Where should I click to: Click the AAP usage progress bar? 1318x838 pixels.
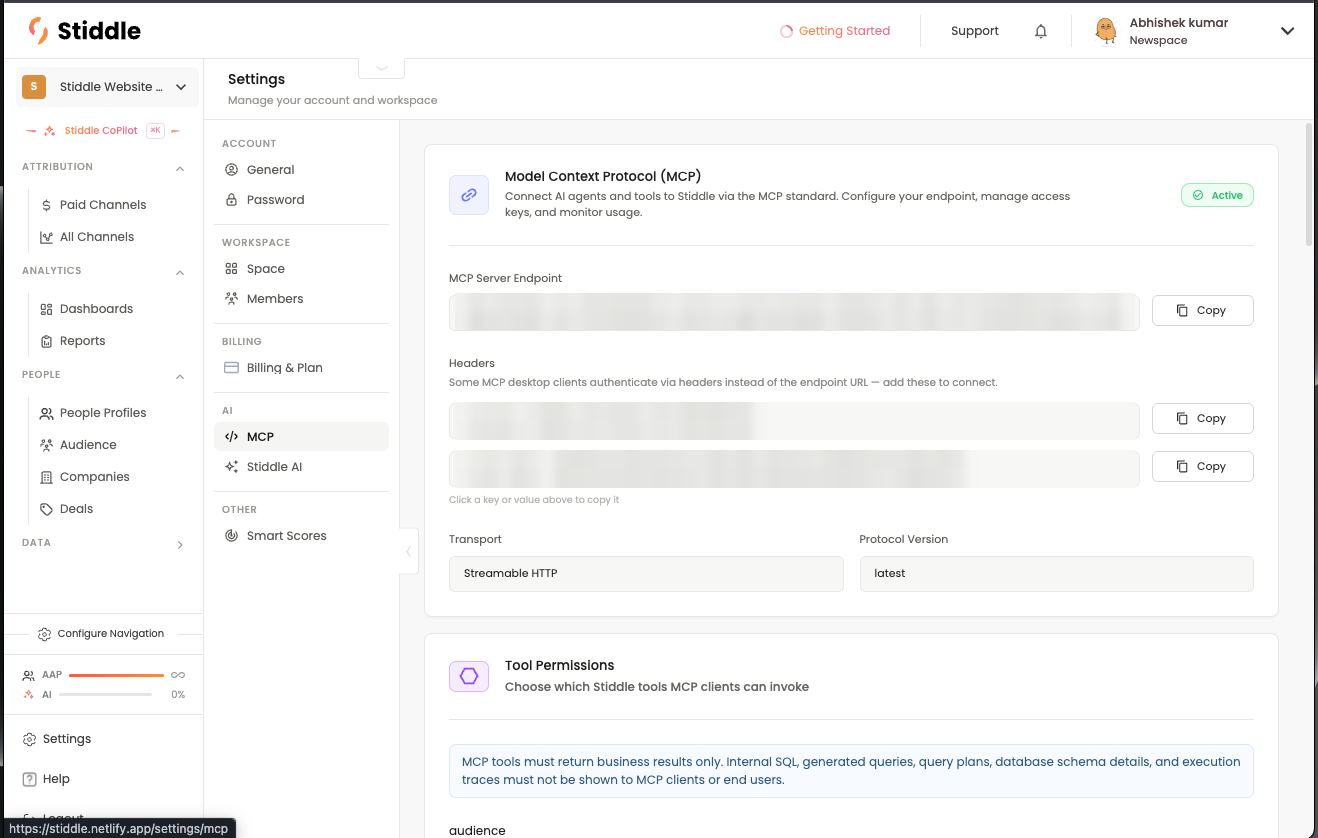[x=116, y=675]
